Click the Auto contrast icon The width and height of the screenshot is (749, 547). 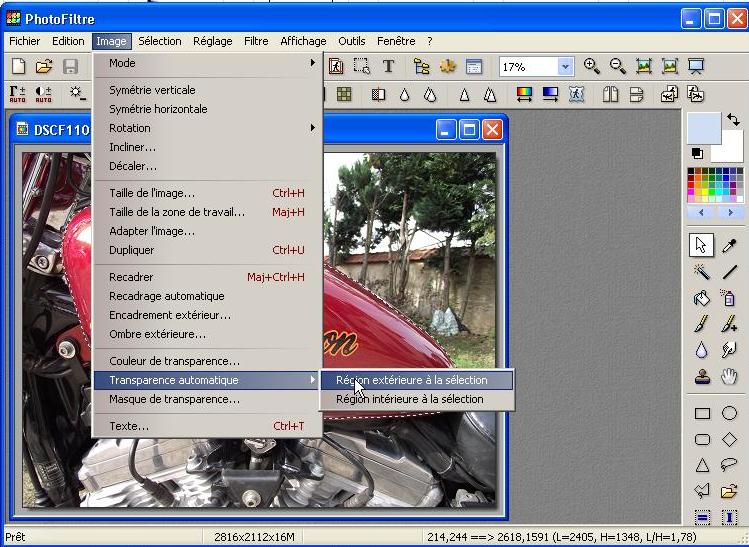[x=43, y=94]
